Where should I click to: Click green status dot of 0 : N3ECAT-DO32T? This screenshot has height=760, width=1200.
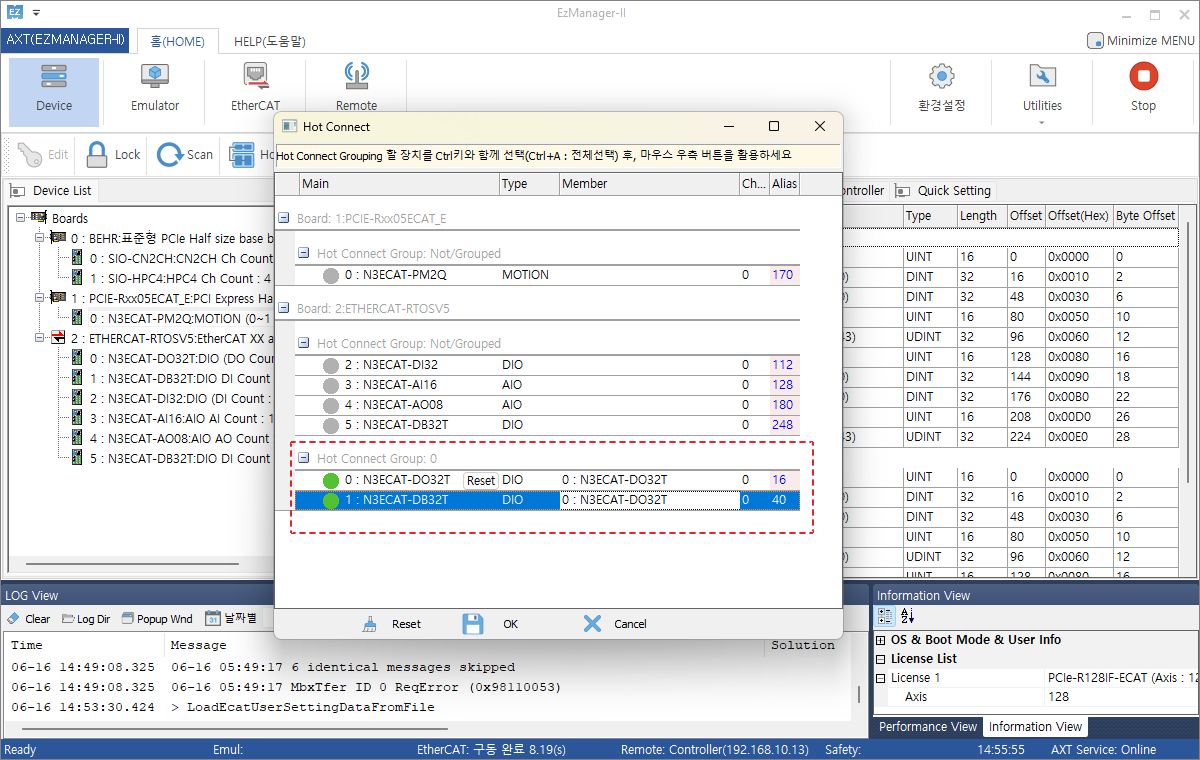pyautogui.click(x=331, y=481)
